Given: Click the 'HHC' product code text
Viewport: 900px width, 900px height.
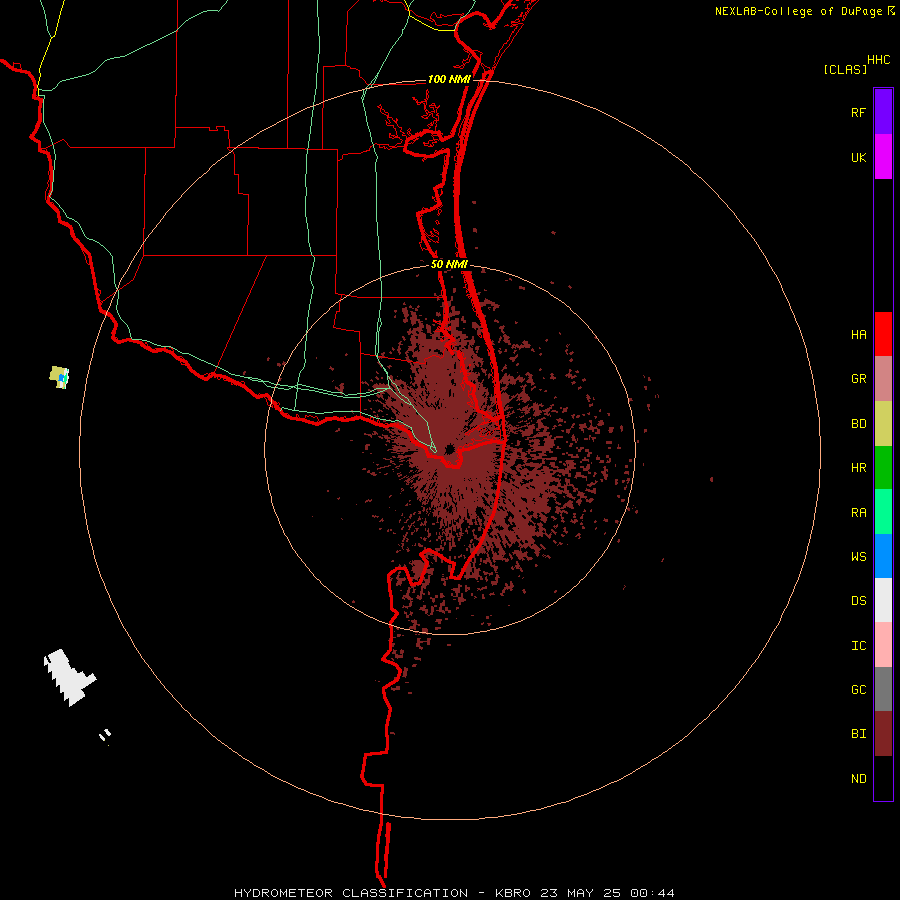Looking at the screenshot, I should click(878, 60).
